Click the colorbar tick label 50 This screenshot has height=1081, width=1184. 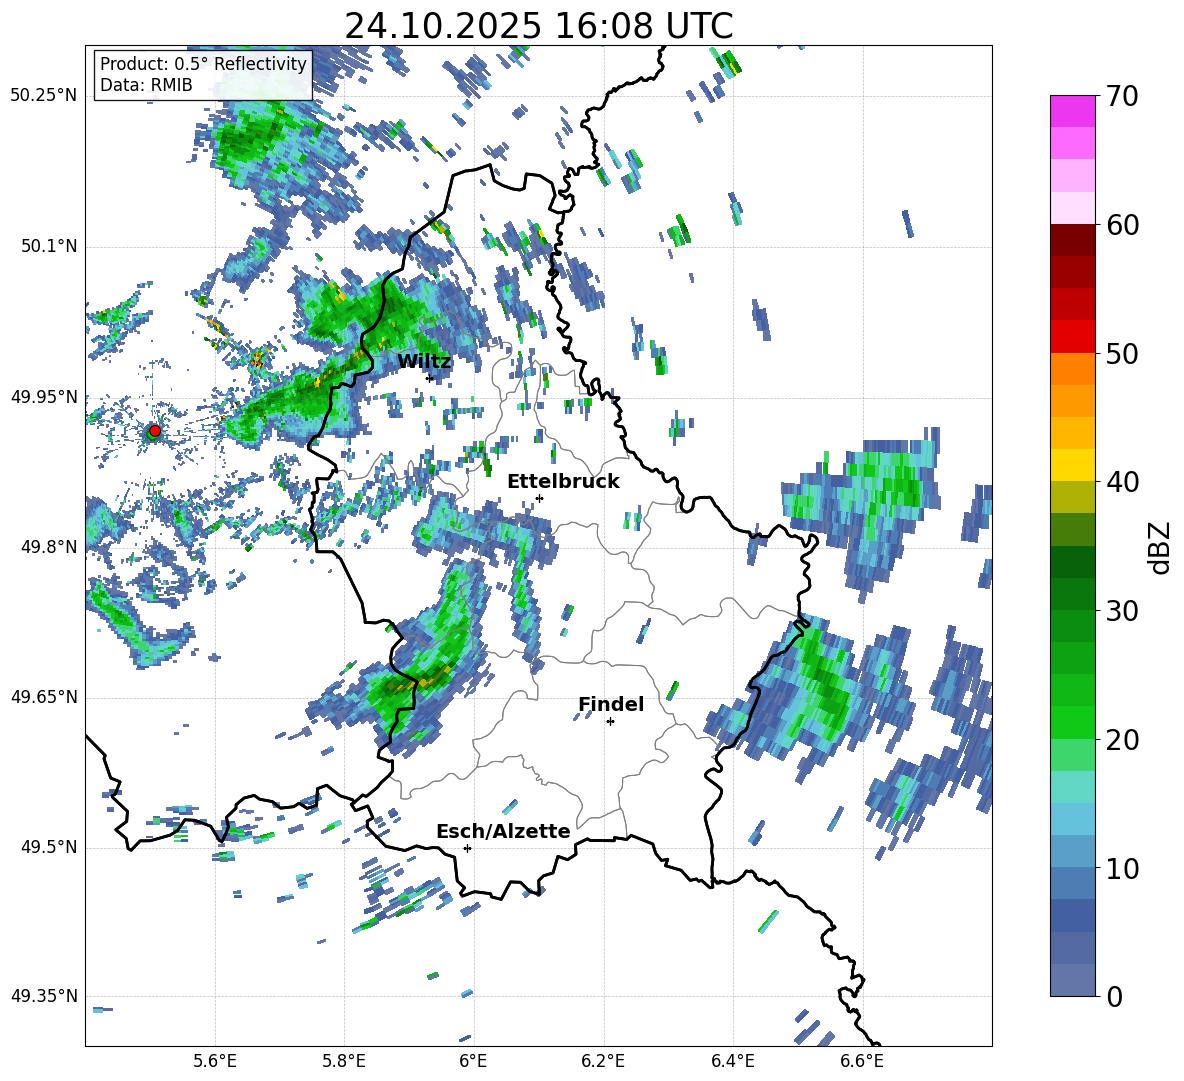[1122, 353]
